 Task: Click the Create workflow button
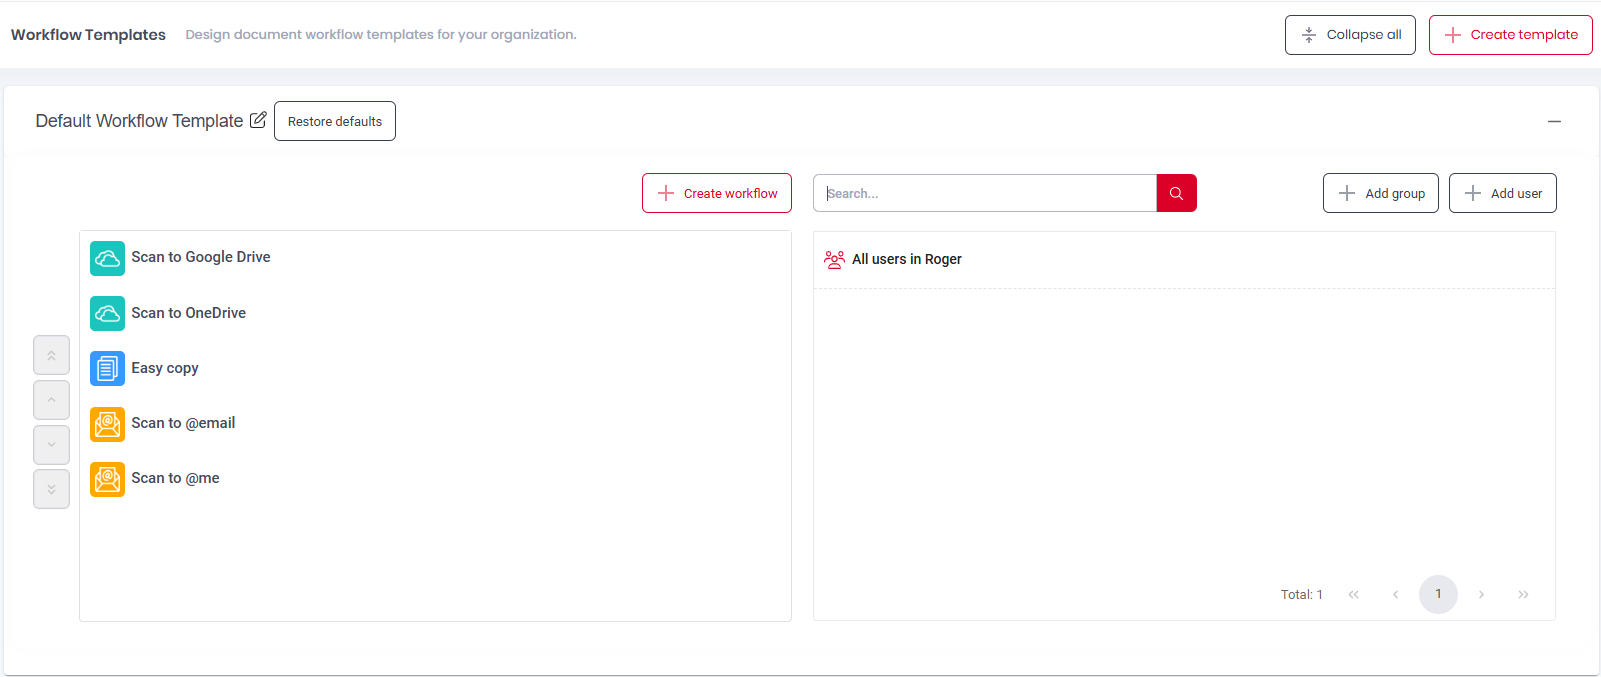pyautogui.click(x=717, y=193)
